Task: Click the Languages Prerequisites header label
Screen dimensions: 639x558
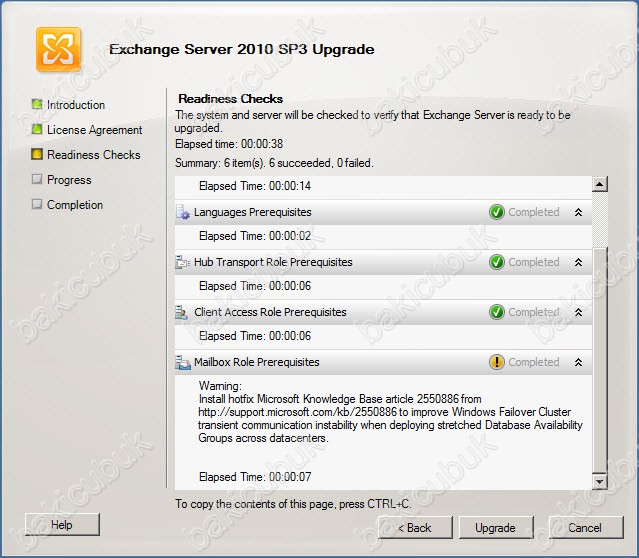Action: tap(253, 212)
